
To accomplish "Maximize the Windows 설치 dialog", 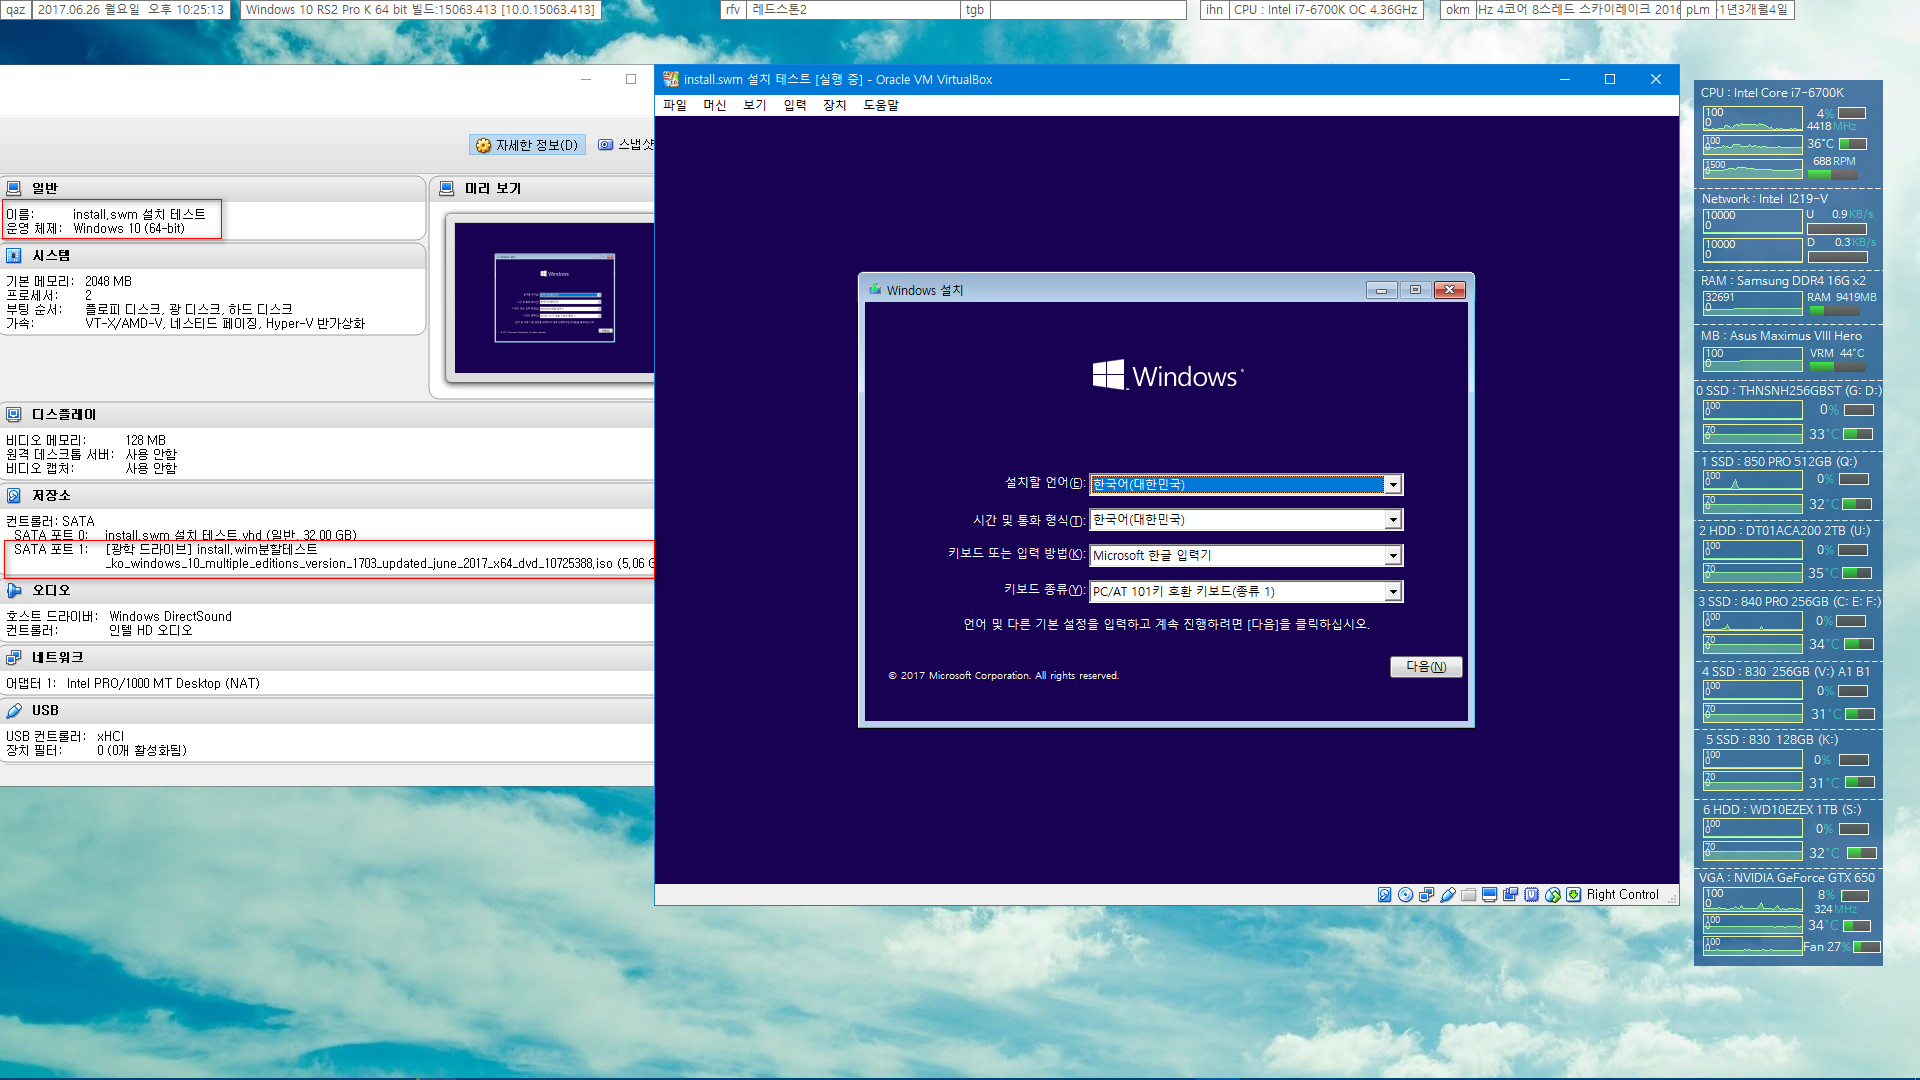I will point(1415,290).
